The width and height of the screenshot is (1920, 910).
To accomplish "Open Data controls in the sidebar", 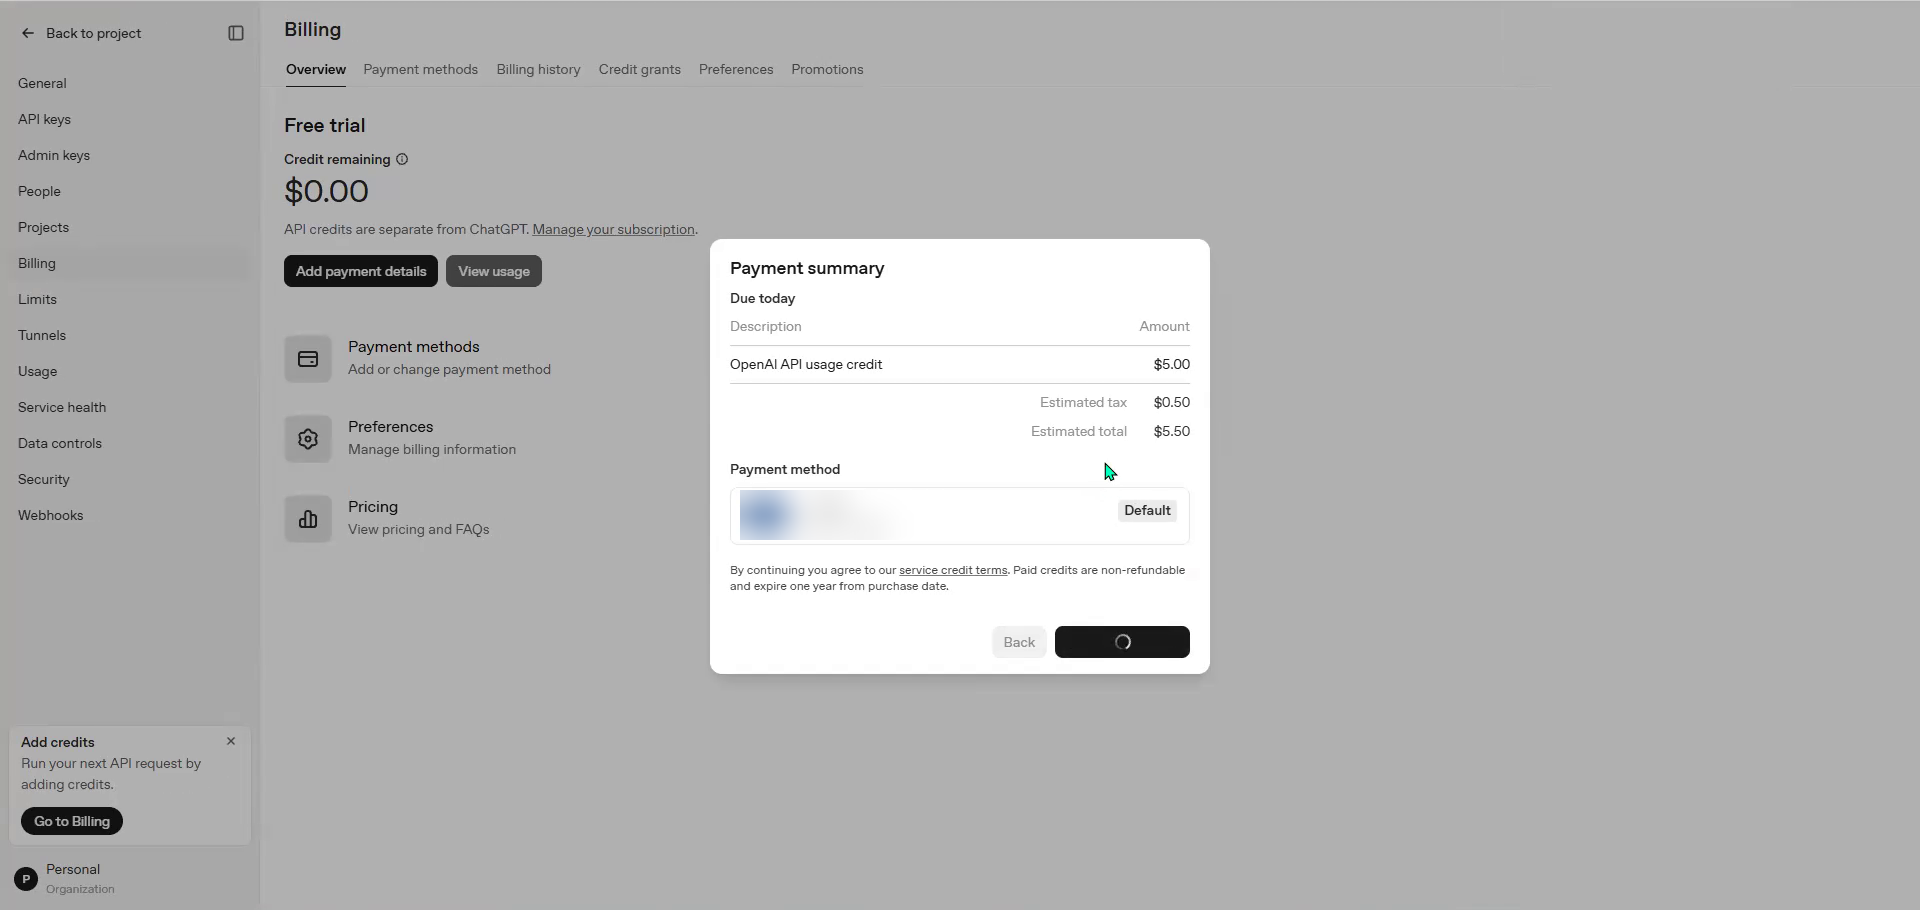I will click(x=130, y=443).
